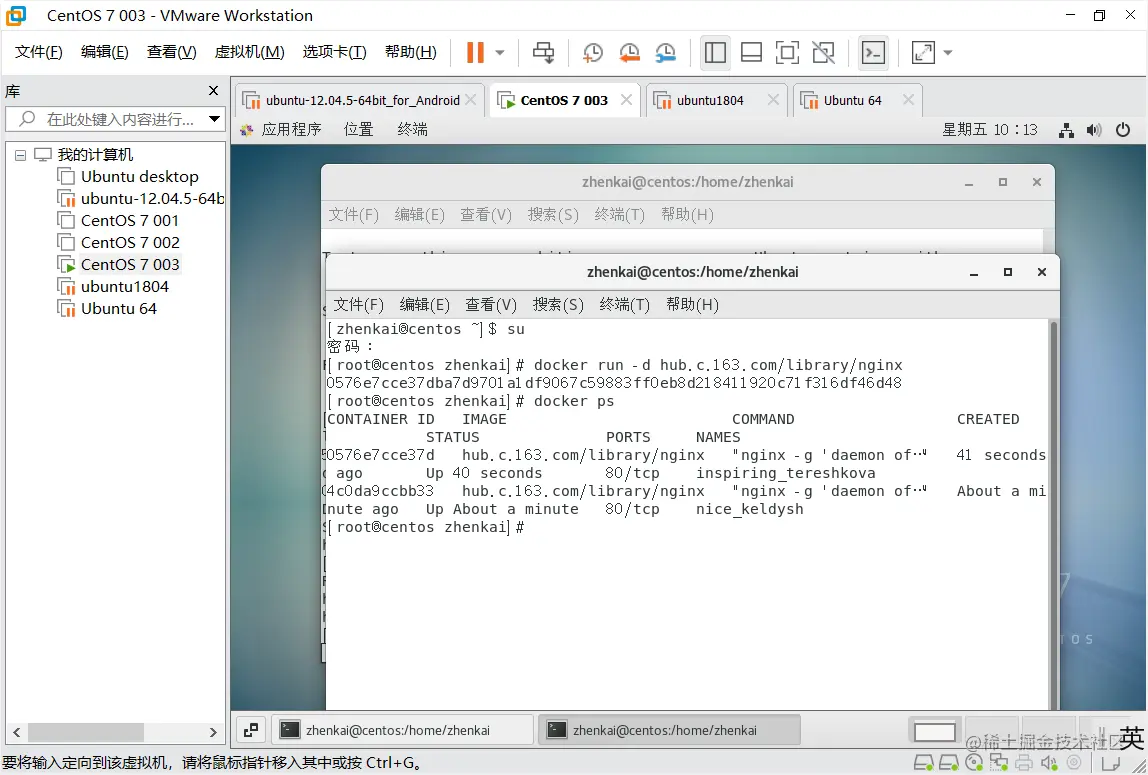This screenshot has height=775, width=1148.
Task: Open the 终端 menu in GNOME top bar
Action: pos(412,130)
